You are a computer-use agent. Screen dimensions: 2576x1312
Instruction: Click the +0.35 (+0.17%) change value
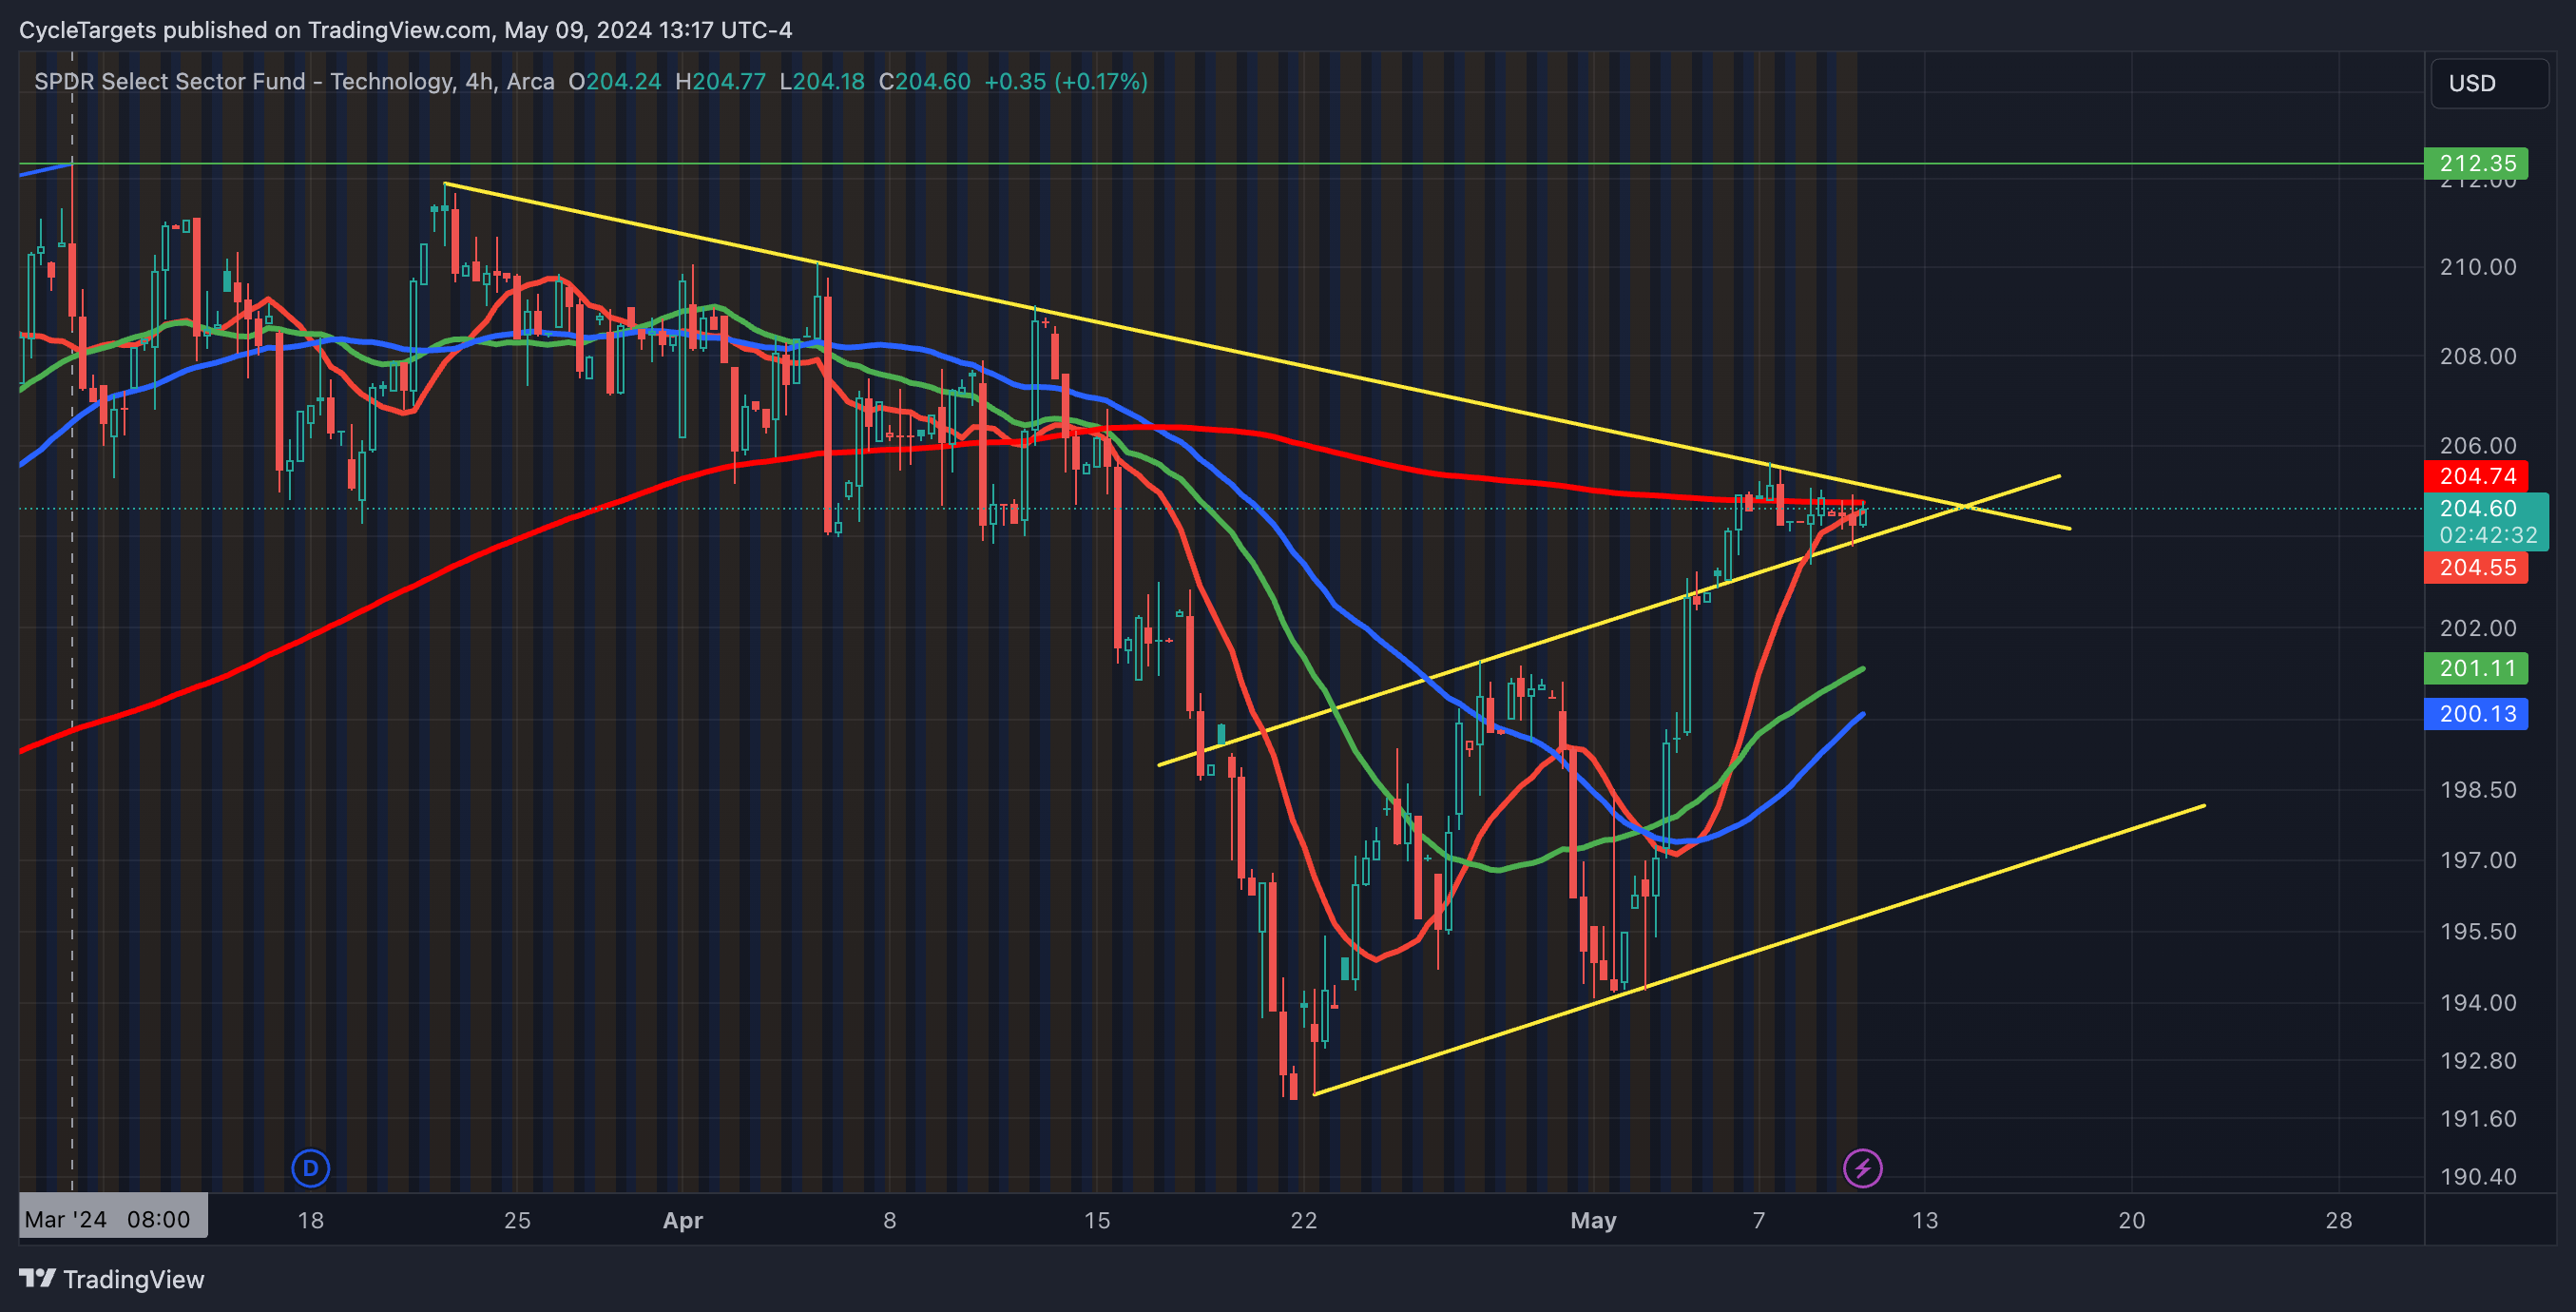[1066, 82]
